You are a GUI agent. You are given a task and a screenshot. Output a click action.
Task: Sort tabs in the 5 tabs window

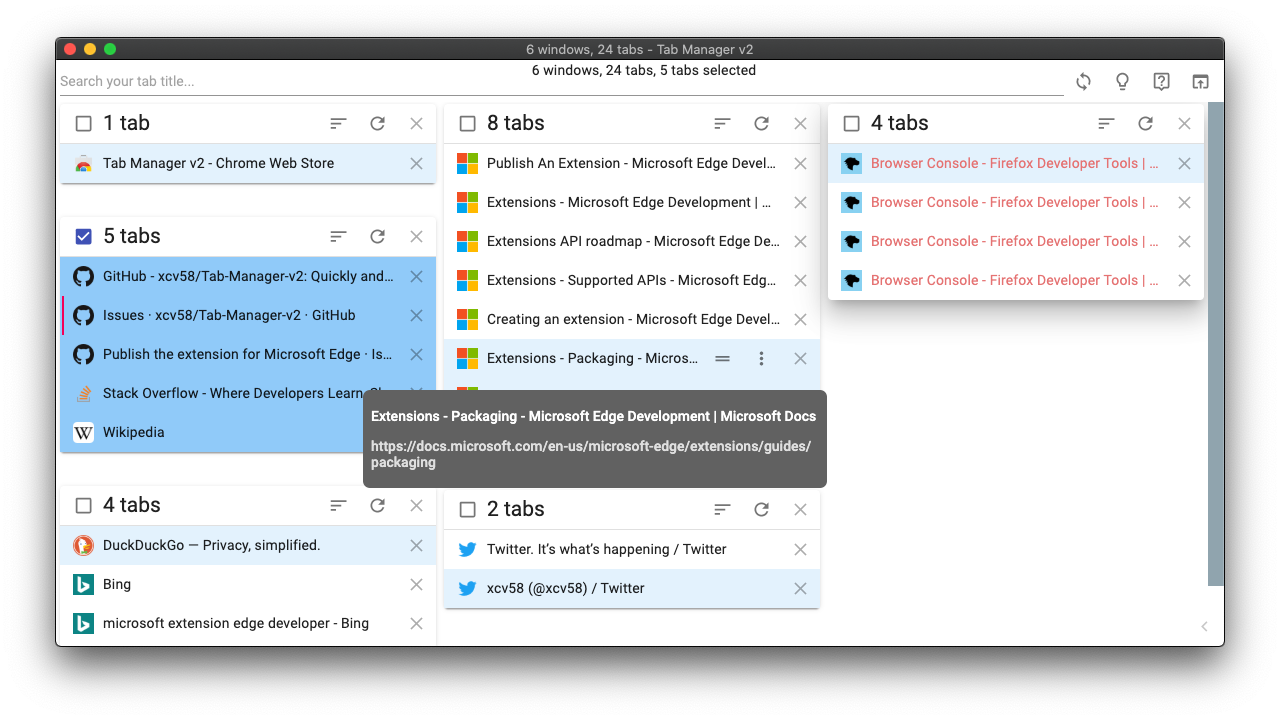[x=339, y=237]
